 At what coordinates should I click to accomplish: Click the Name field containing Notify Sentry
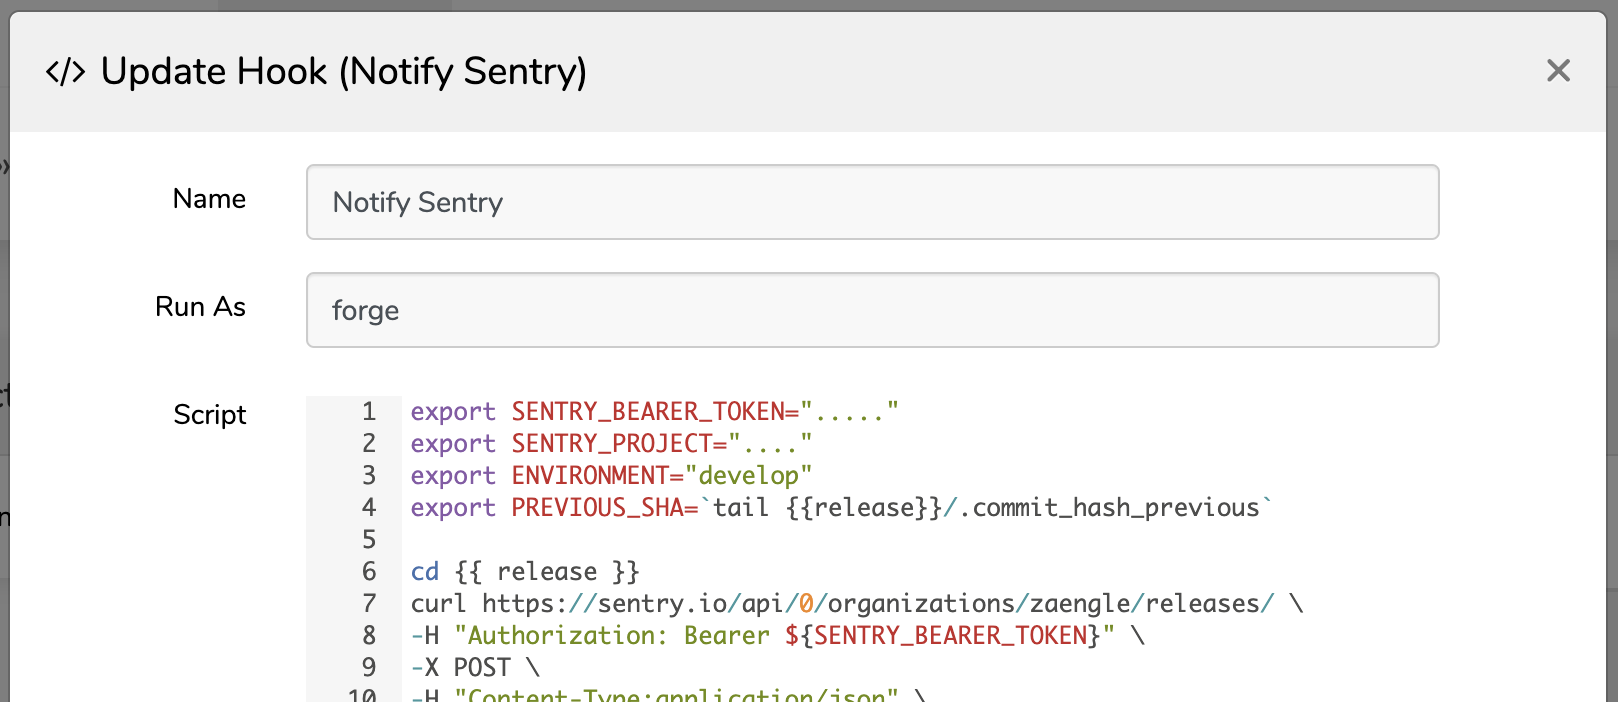point(872,202)
